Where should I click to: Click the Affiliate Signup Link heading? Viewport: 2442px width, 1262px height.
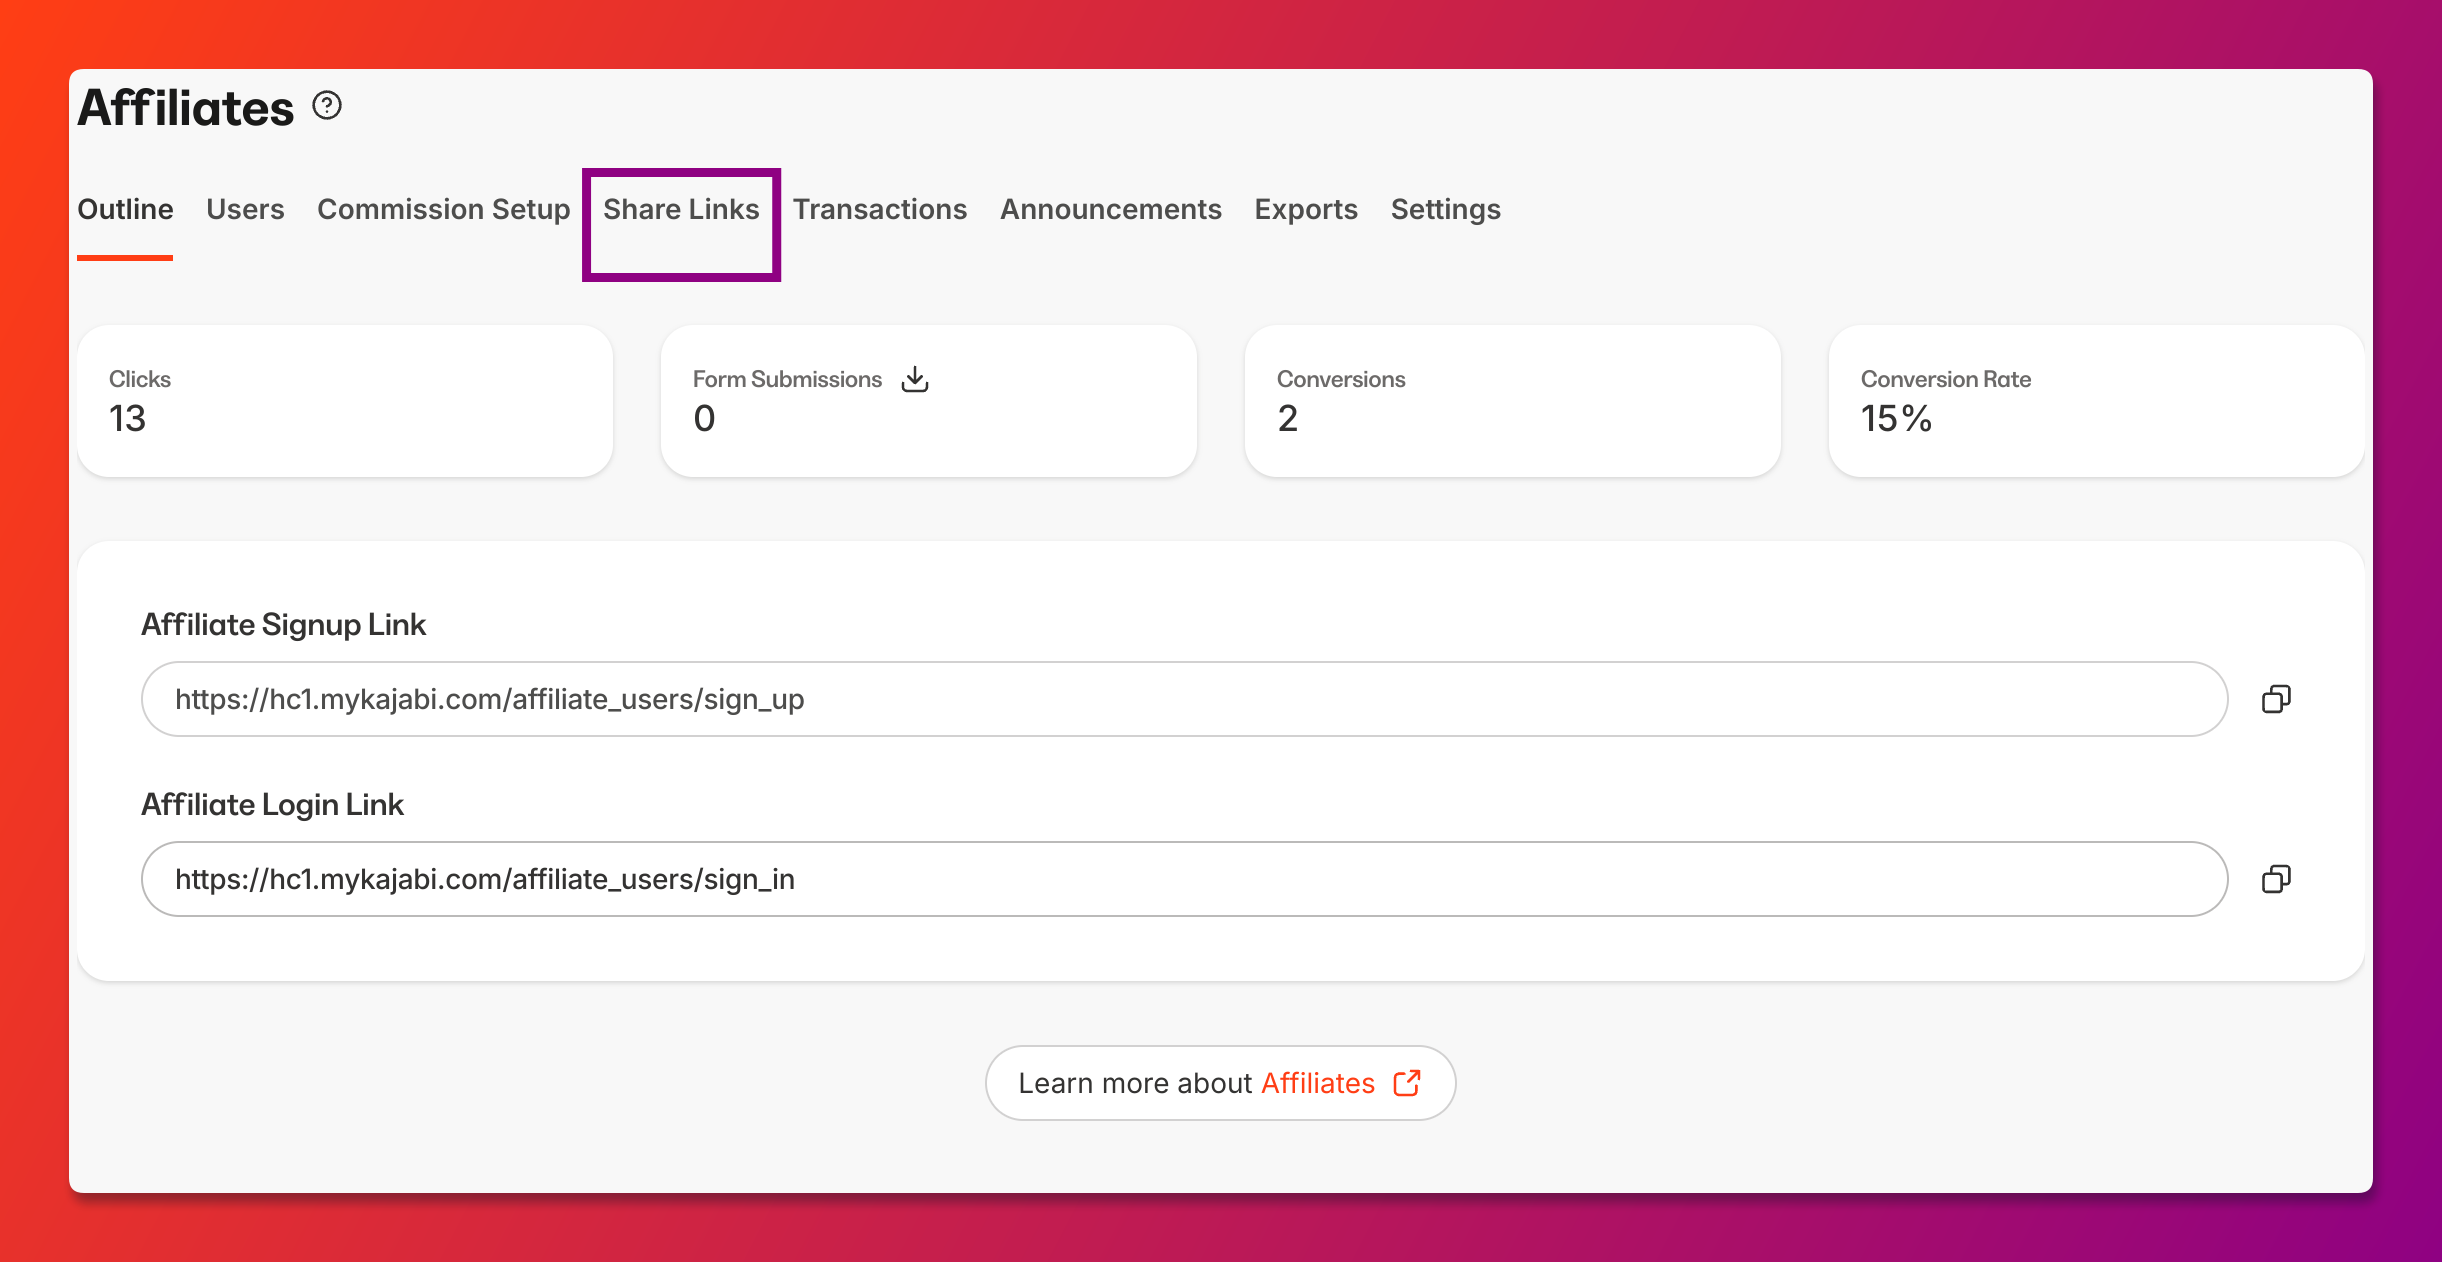coord(284,625)
